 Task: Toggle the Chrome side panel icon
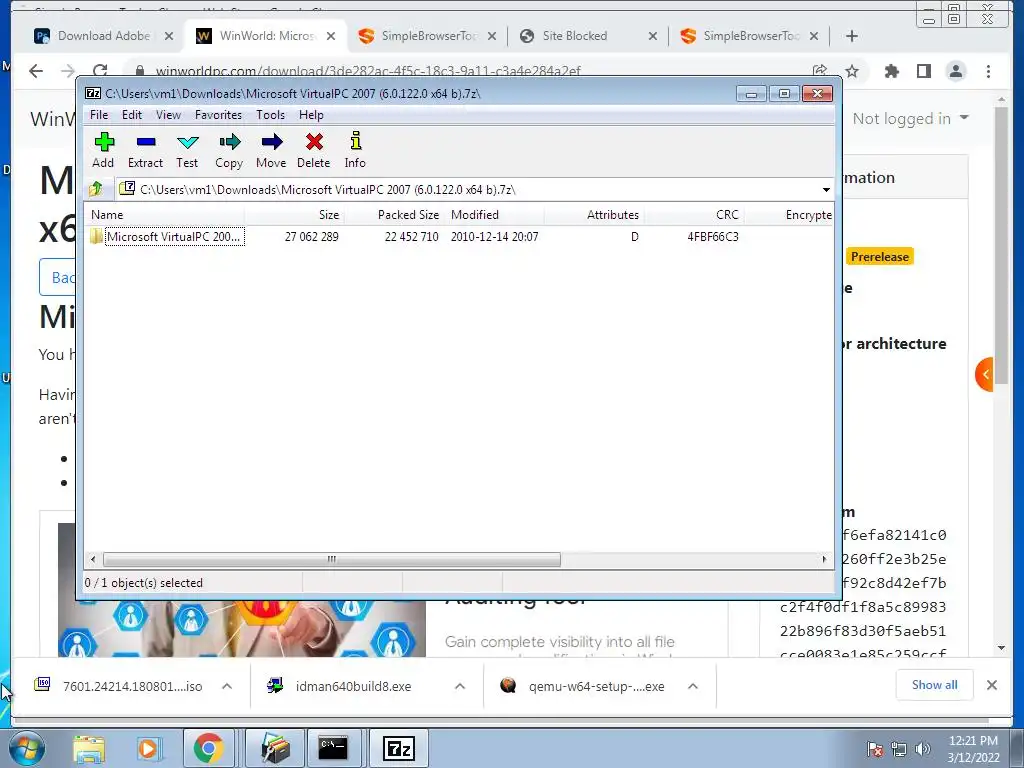point(923,71)
